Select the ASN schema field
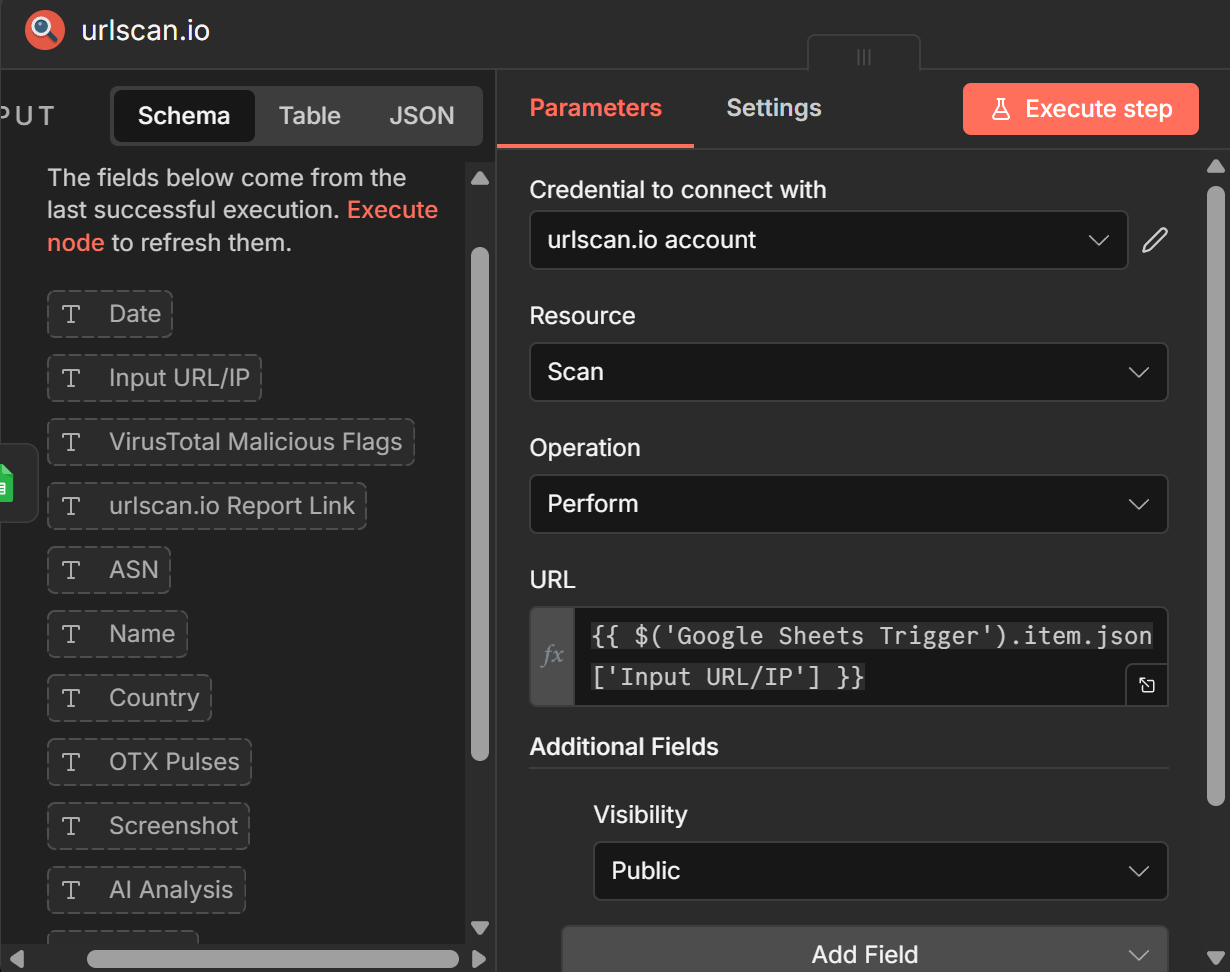The height and width of the screenshot is (972, 1230). (x=109, y=570)
